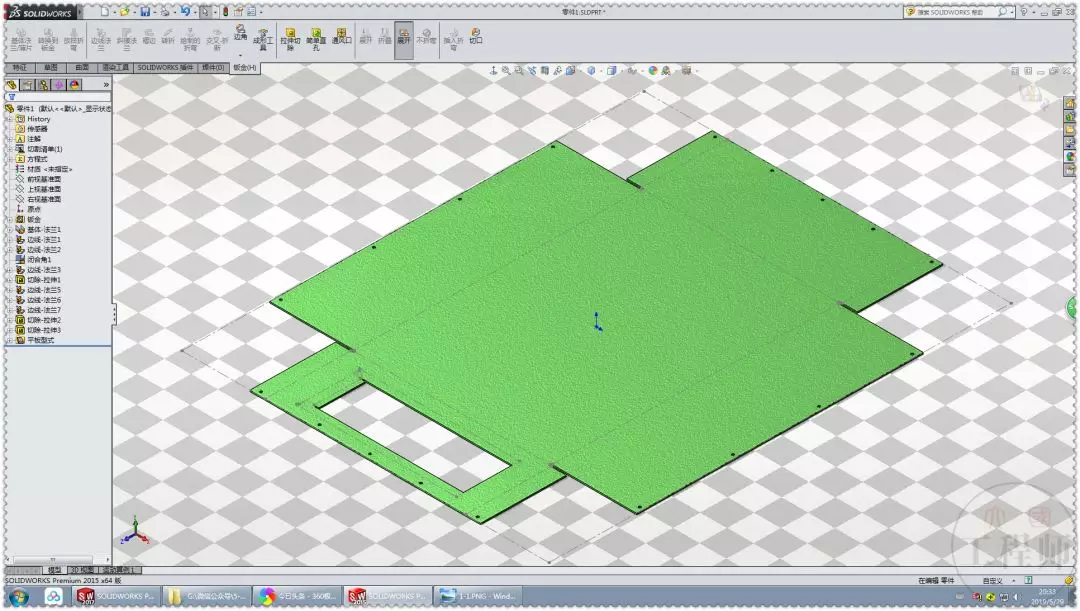Switch to the 钣金(H) sheet metal tab
Image resolution: width=1080 pixels, height=611 pixels.
[x=245, y=68]
